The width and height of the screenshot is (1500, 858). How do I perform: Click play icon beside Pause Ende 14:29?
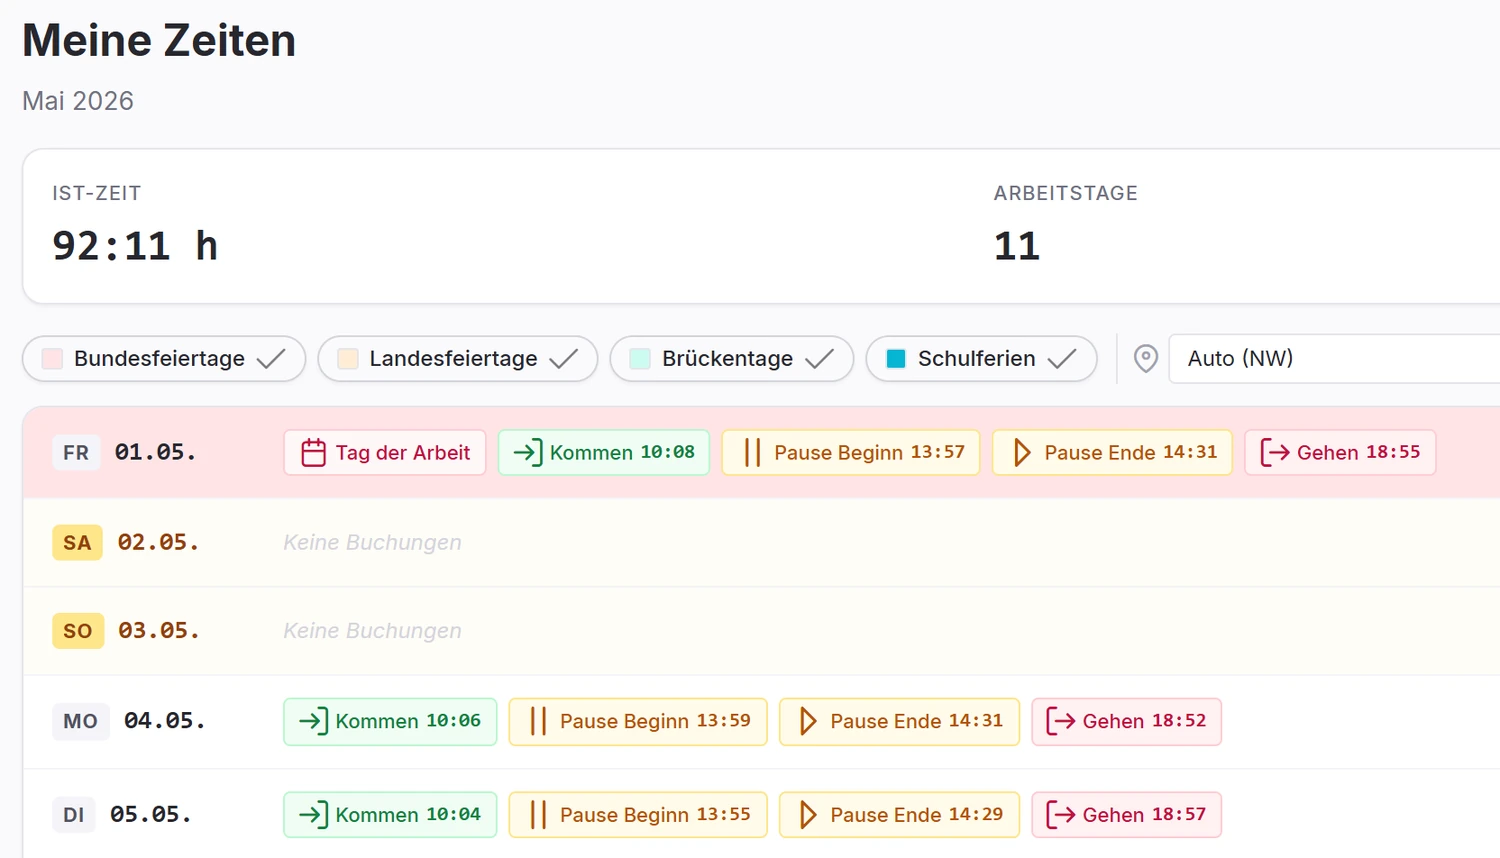point(807,815)
